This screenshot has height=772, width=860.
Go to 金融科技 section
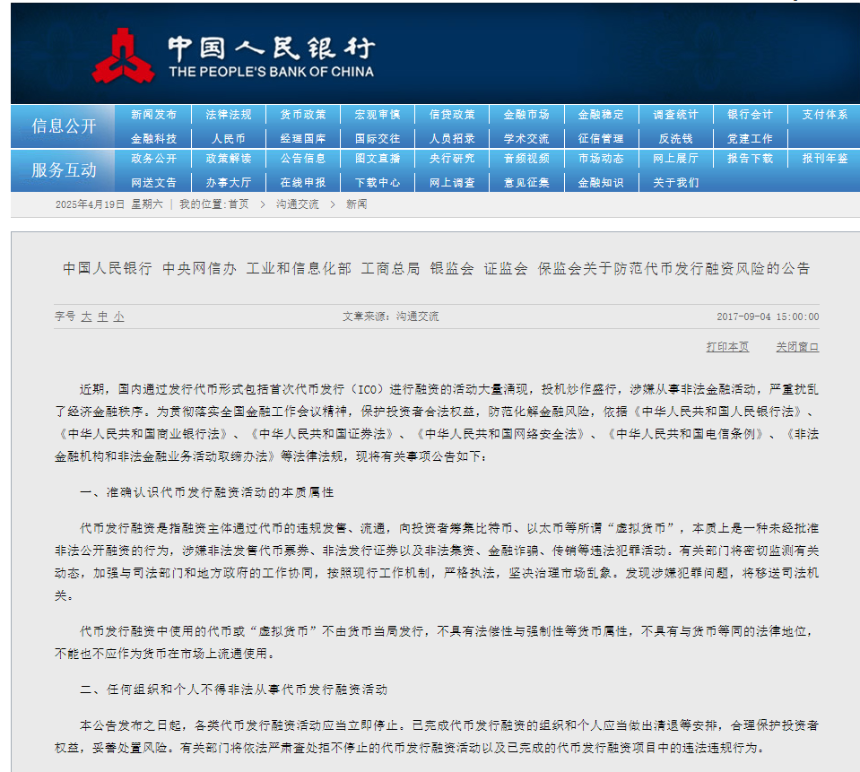point(154,139)
